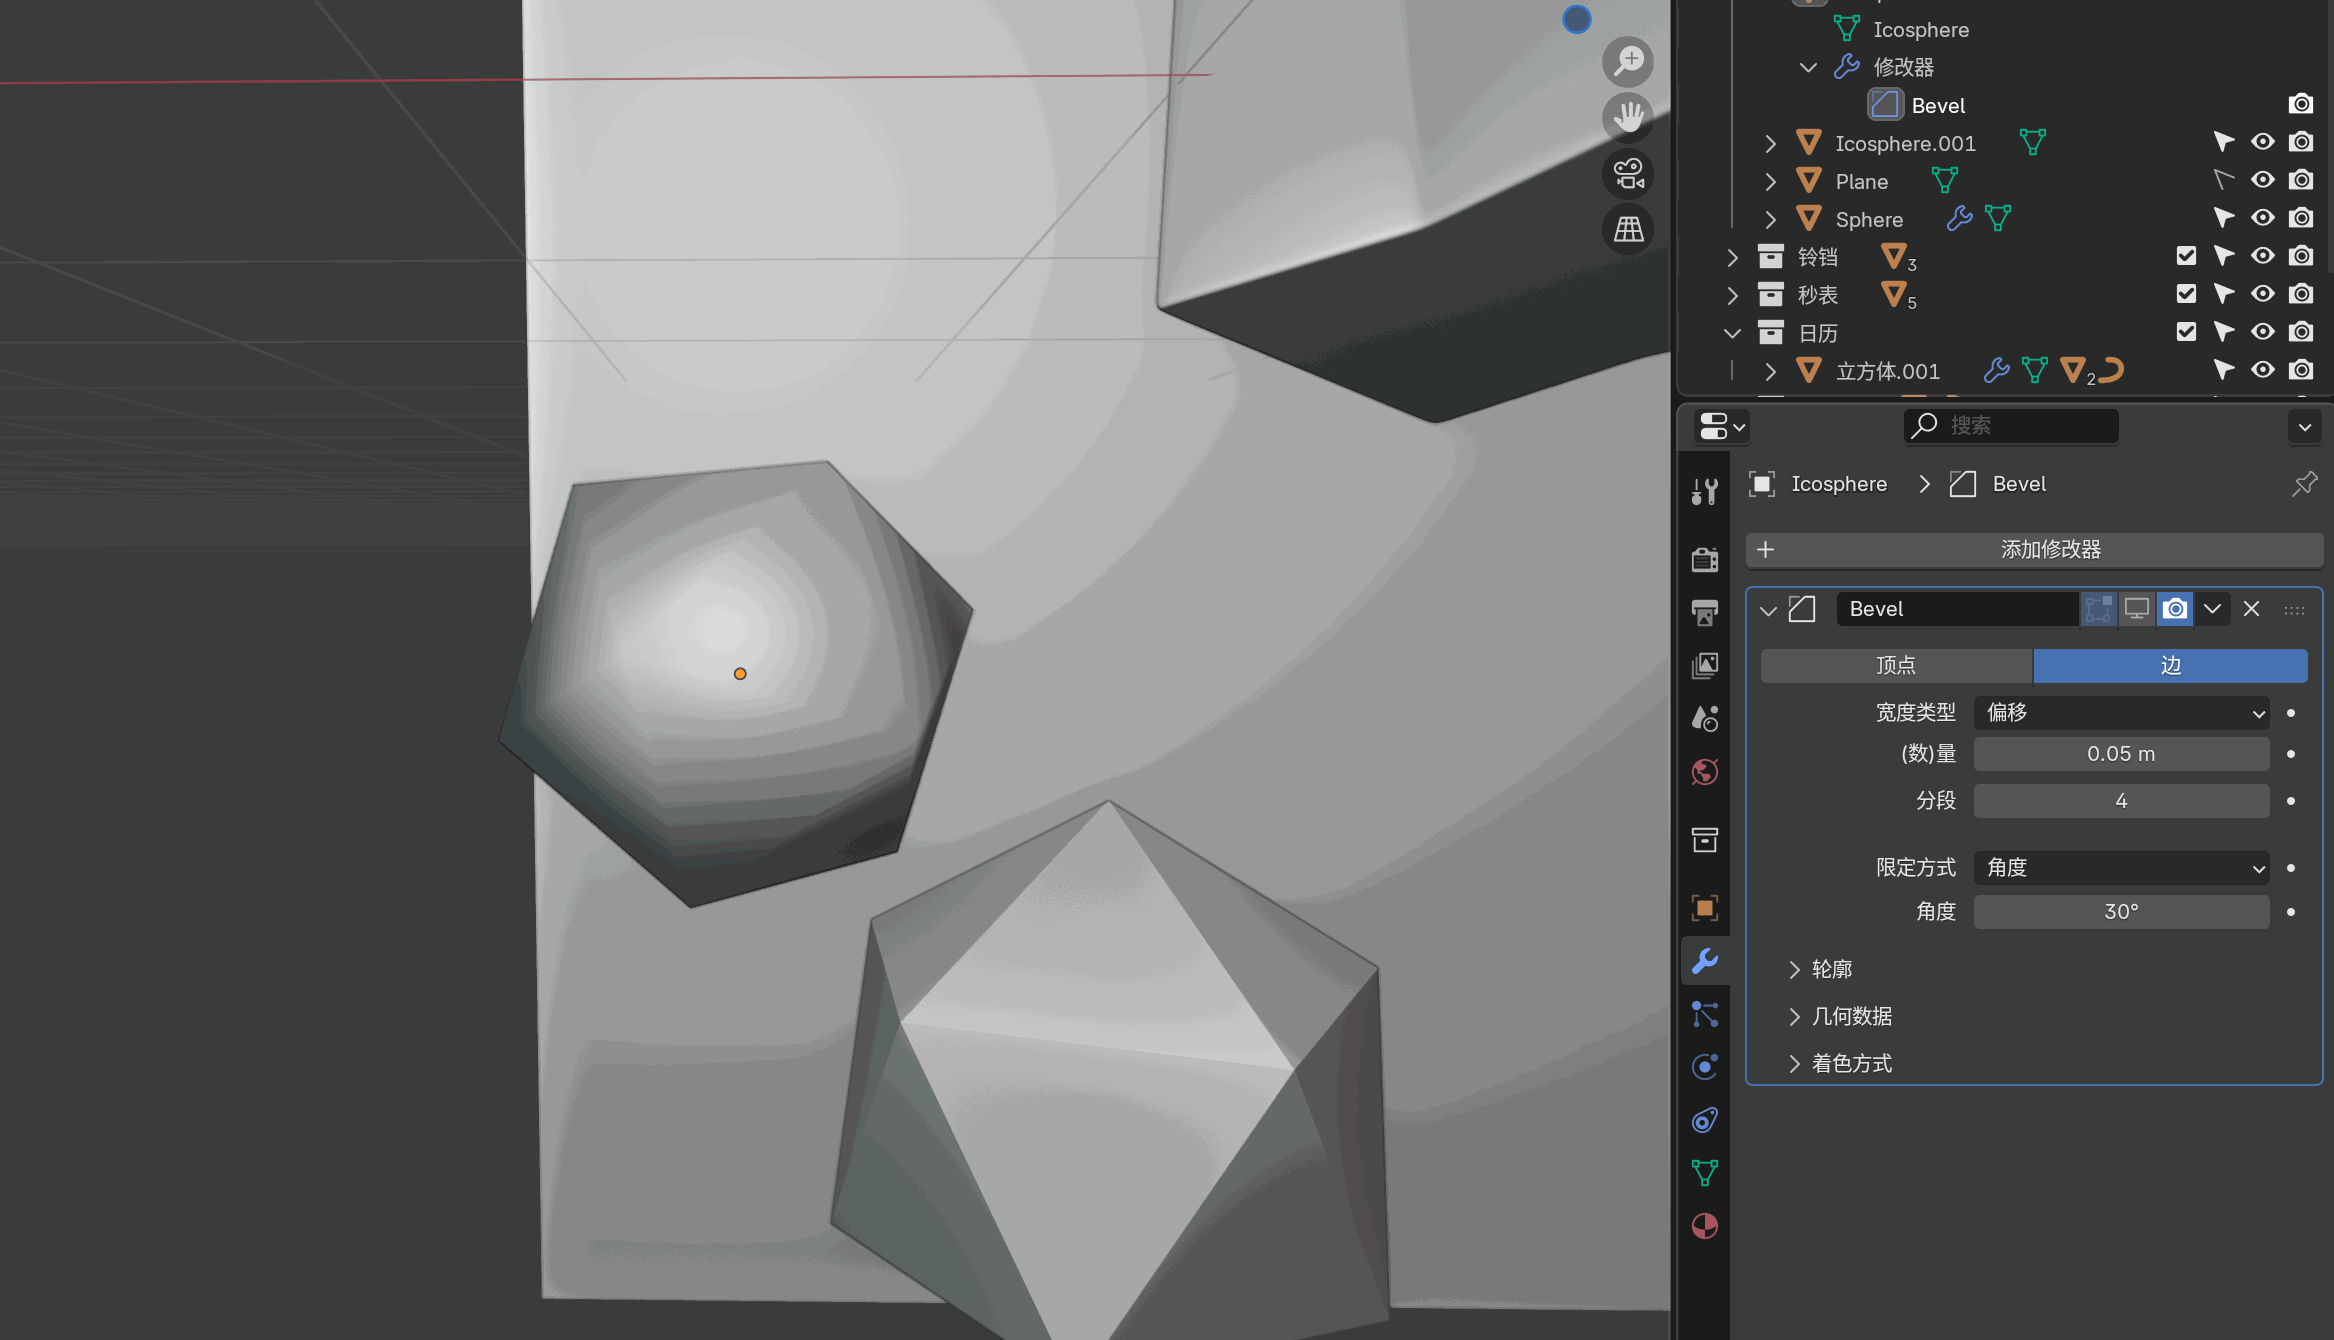This screenshot has height=1340, width=2334.
Task: Open the Physics properties tab icon
Action: [1705, 1066]
